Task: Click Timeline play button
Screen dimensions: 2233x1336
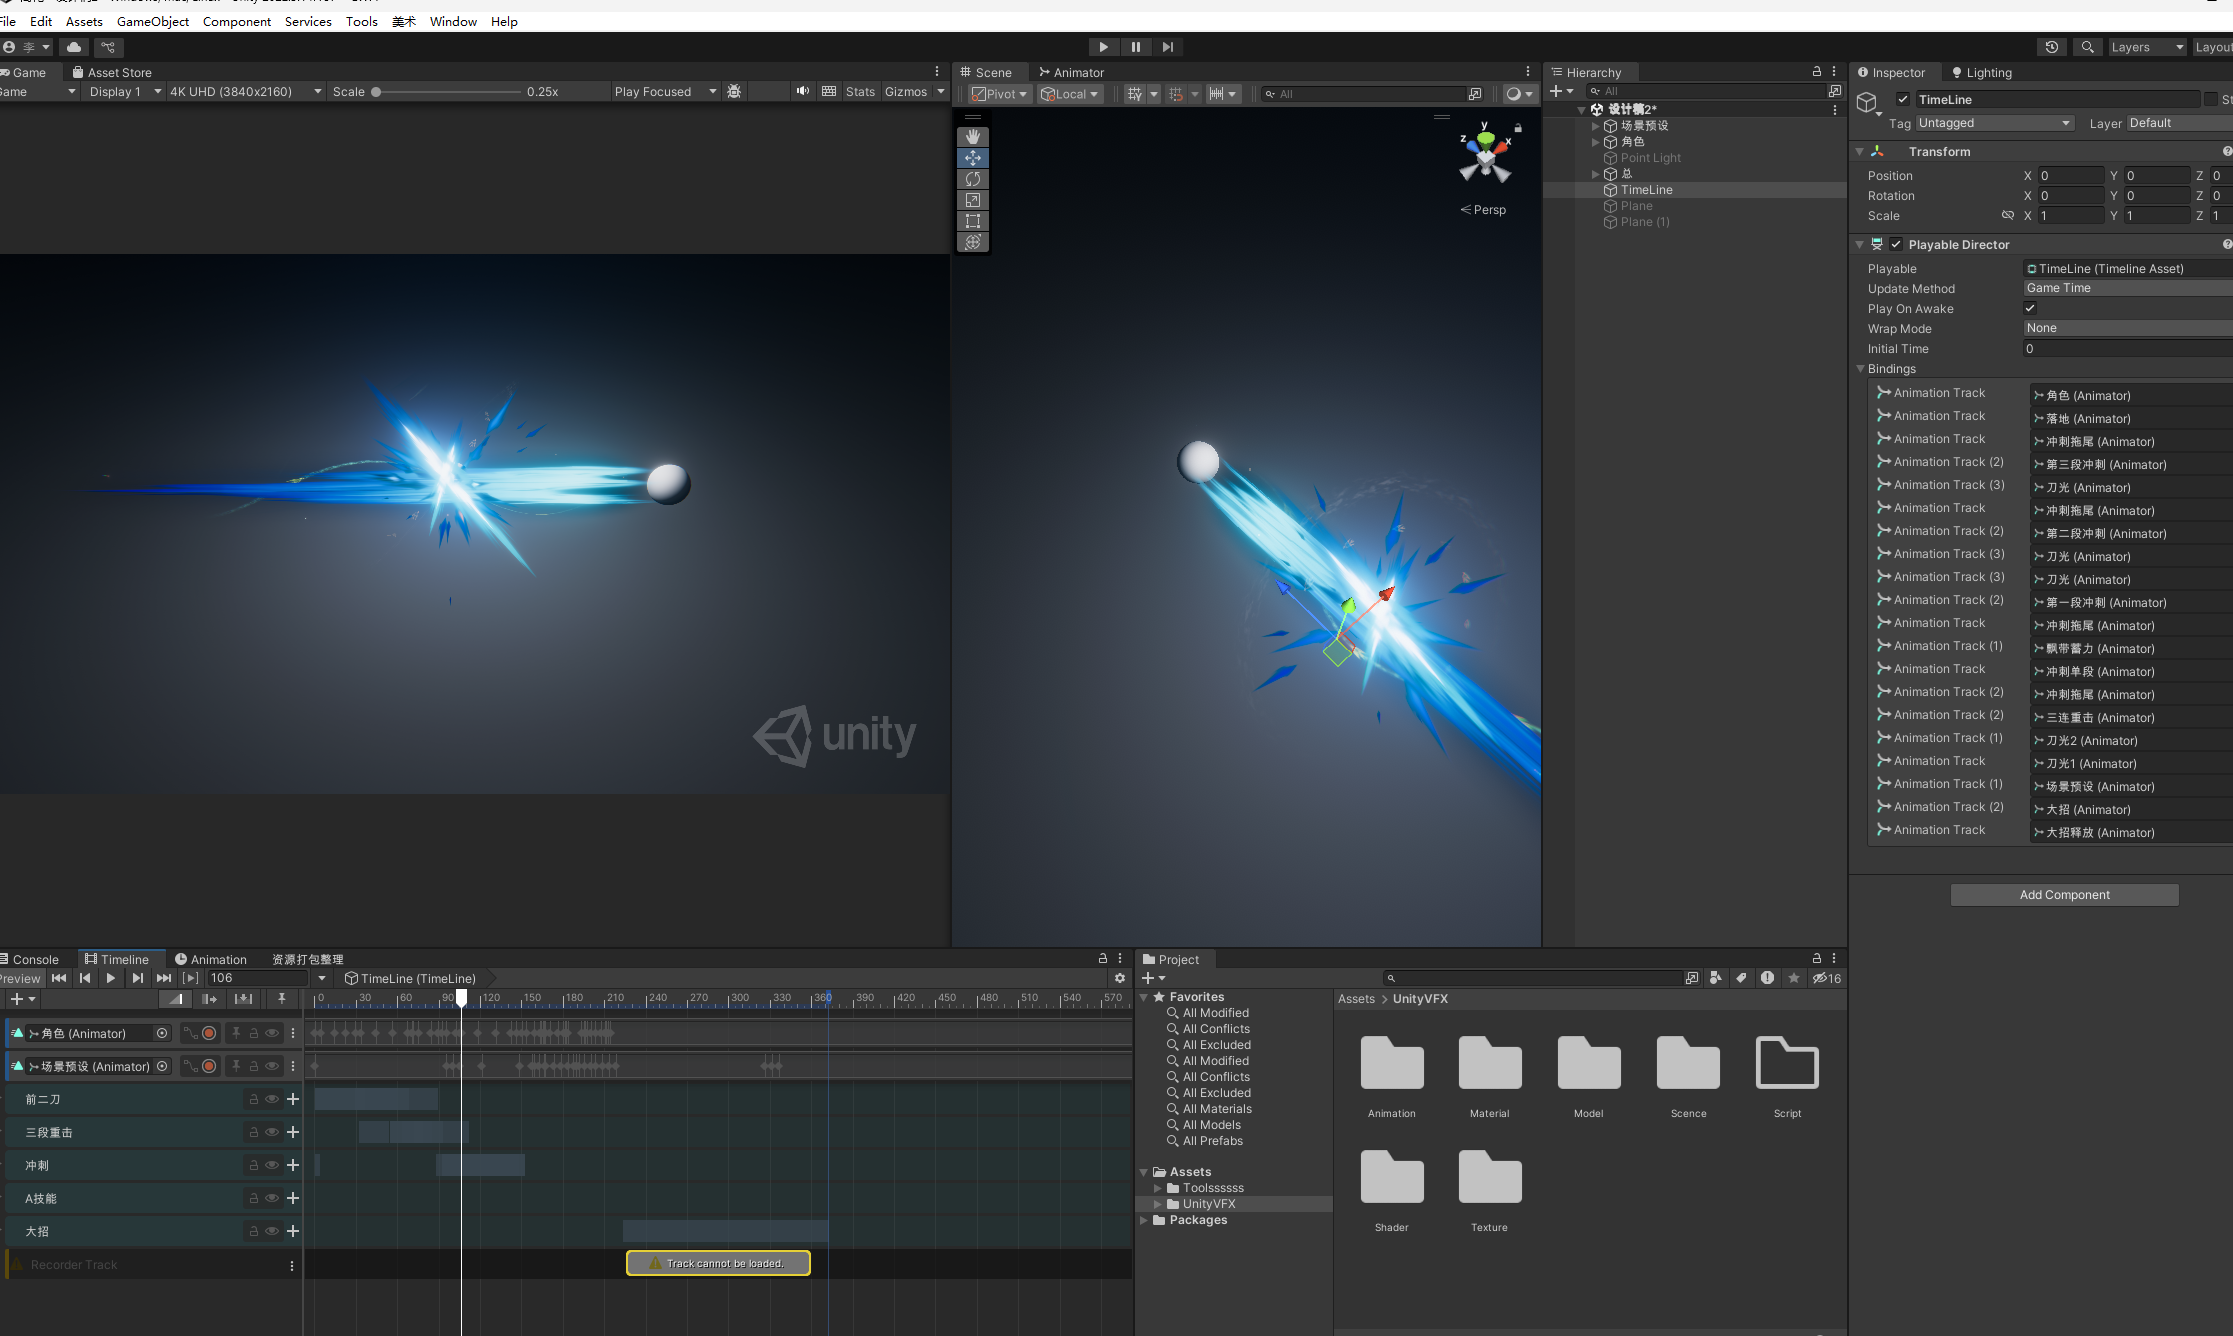Action: click(111, 978)
